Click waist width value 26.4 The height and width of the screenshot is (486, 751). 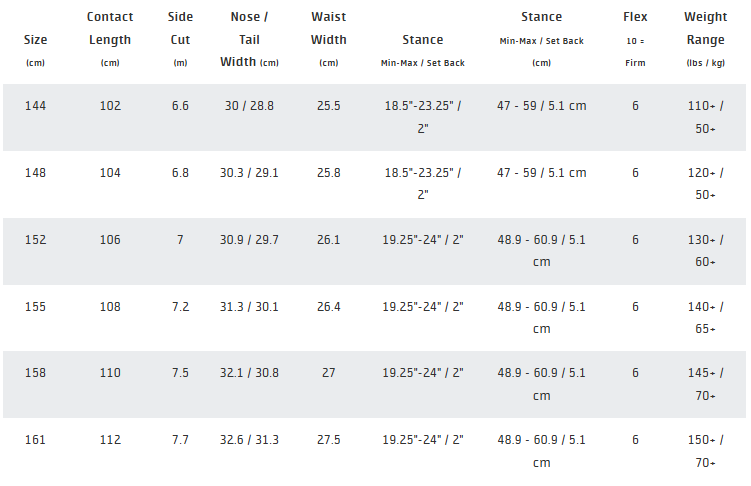(329, 306)
